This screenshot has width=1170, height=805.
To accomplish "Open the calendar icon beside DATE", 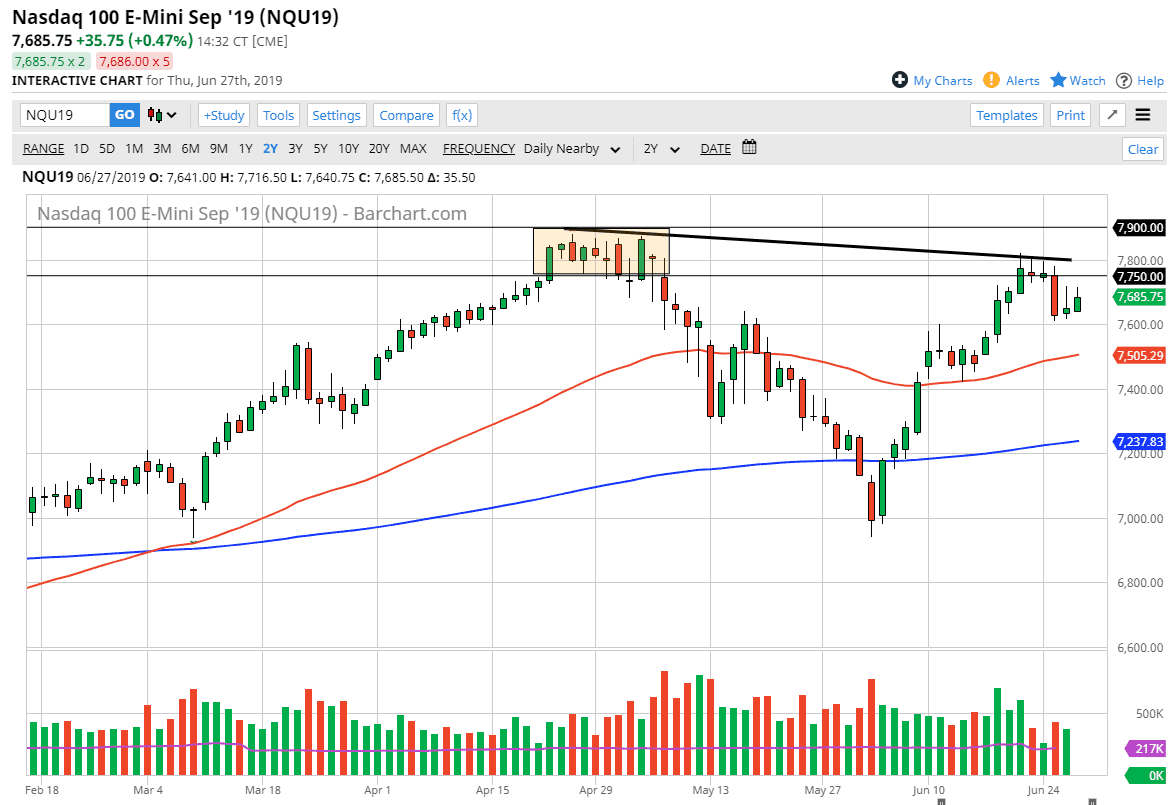I will pyautogui.click(x=749, y=147).
